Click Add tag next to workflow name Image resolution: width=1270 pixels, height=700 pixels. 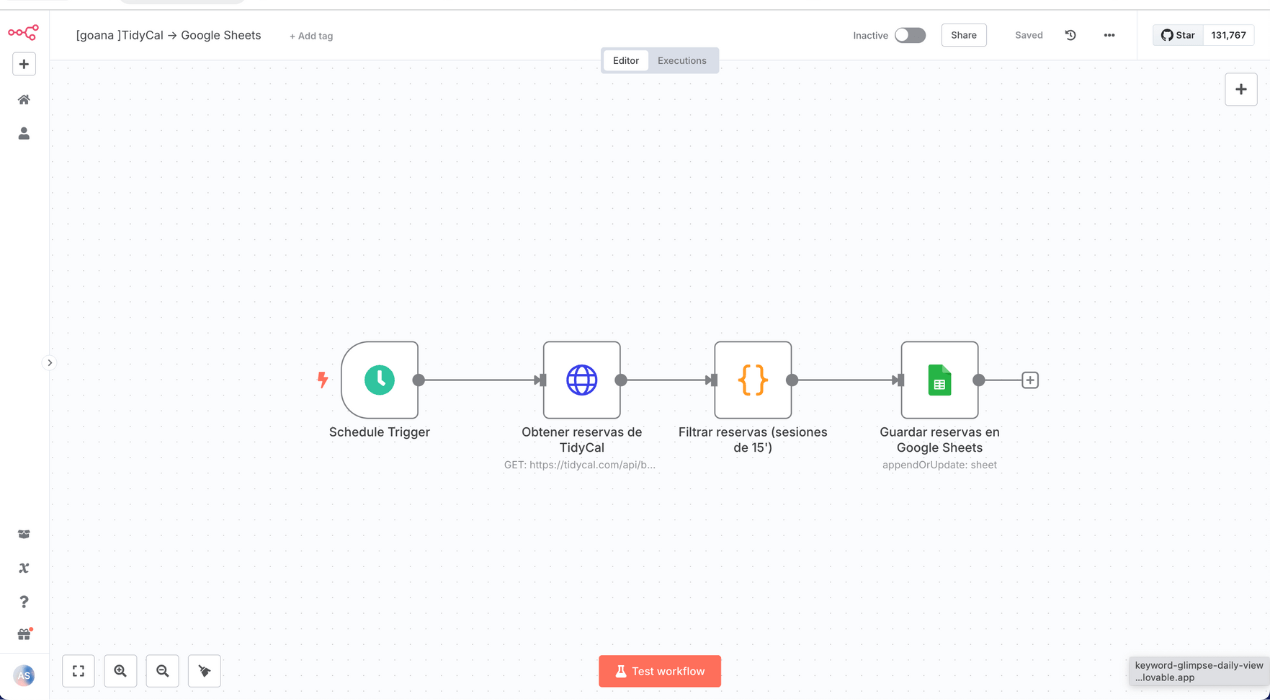pyautogui.click(x=311, y=36)
